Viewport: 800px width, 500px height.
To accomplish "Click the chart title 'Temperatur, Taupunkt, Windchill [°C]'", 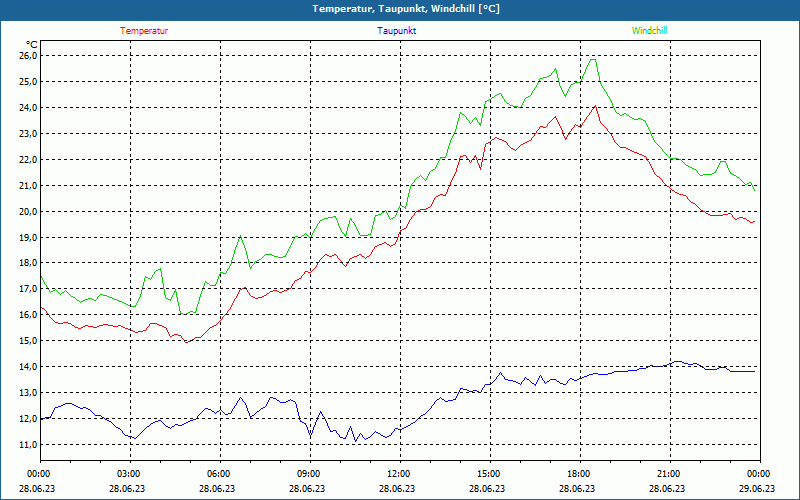I will [406, 9].
